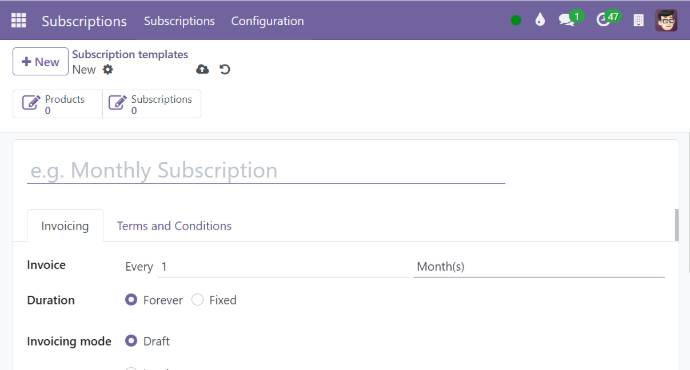
Task: Click the 'Invoice' field label
Action: pos(46,265)
